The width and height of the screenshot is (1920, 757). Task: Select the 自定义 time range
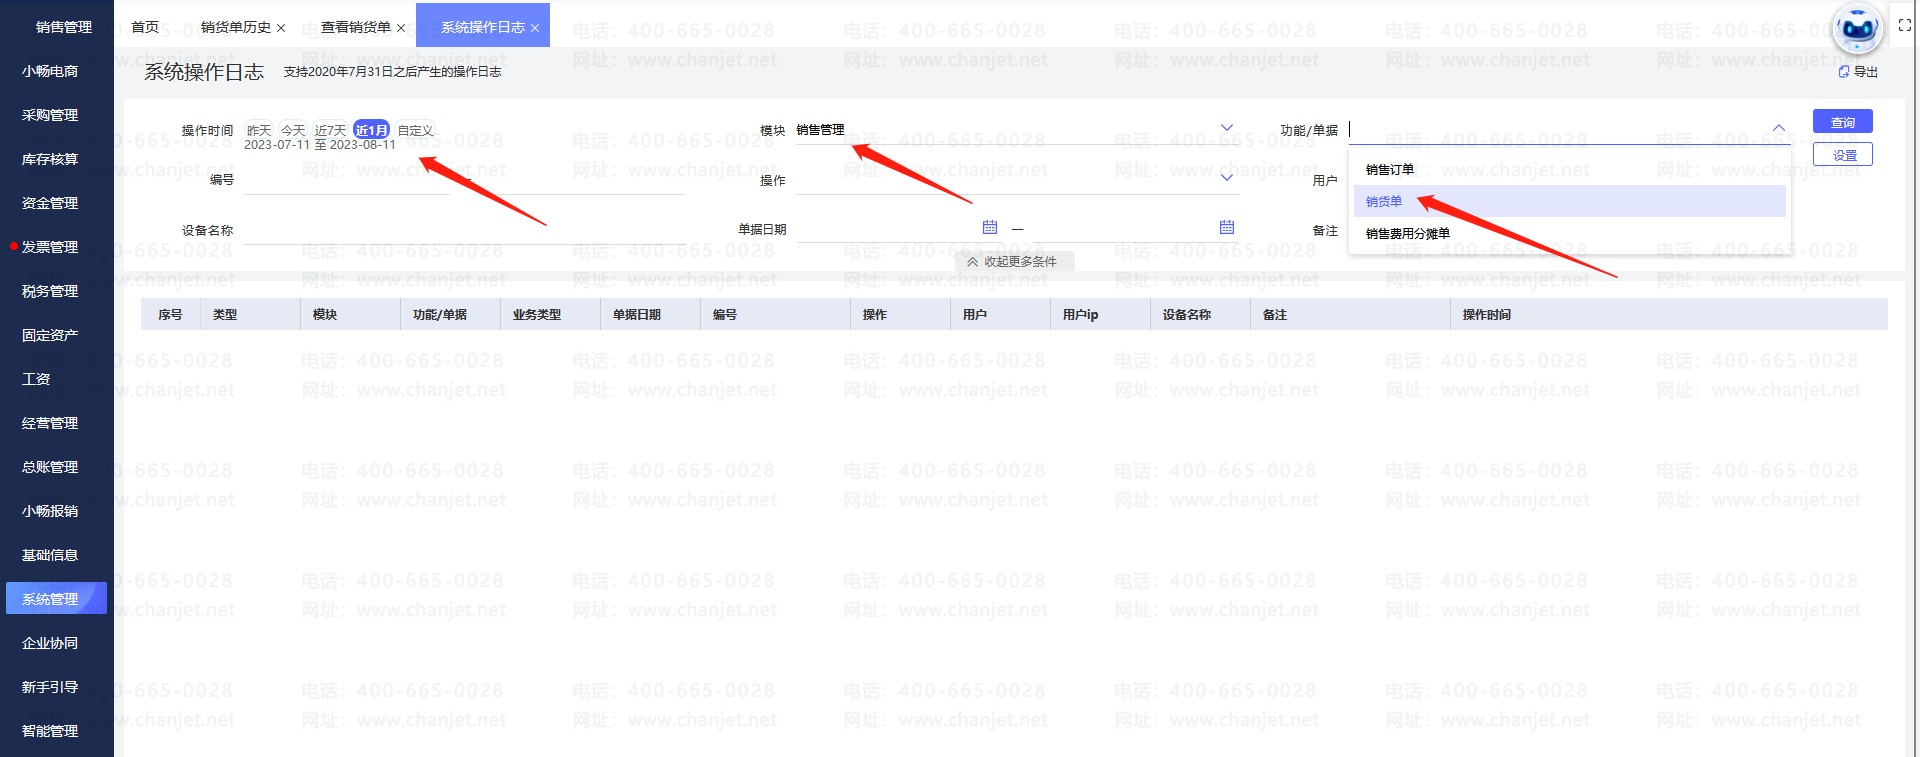click(x=415, y=130)
